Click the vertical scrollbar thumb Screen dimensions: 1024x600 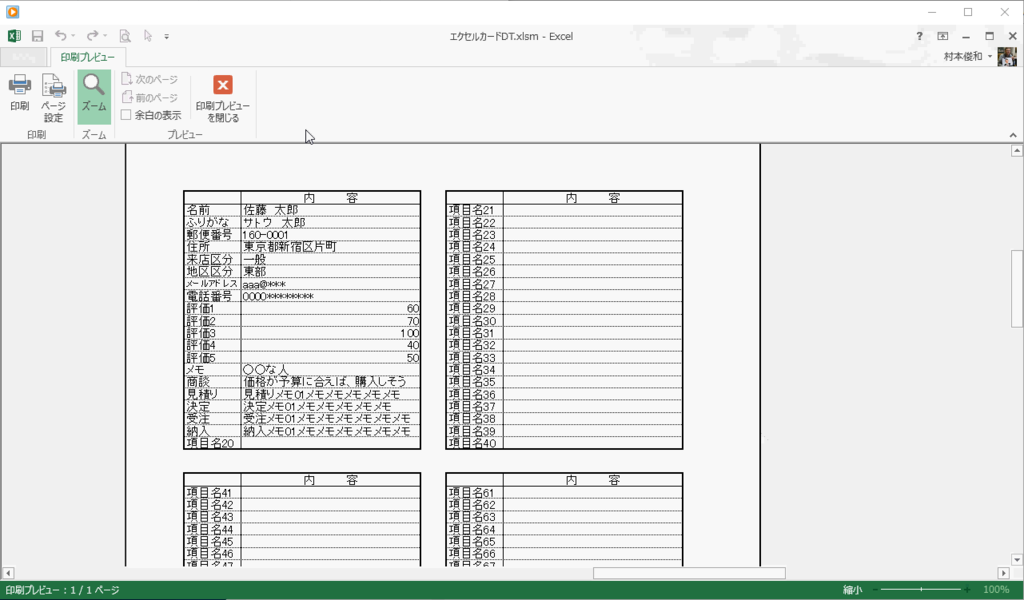(x=1017, y=288)
